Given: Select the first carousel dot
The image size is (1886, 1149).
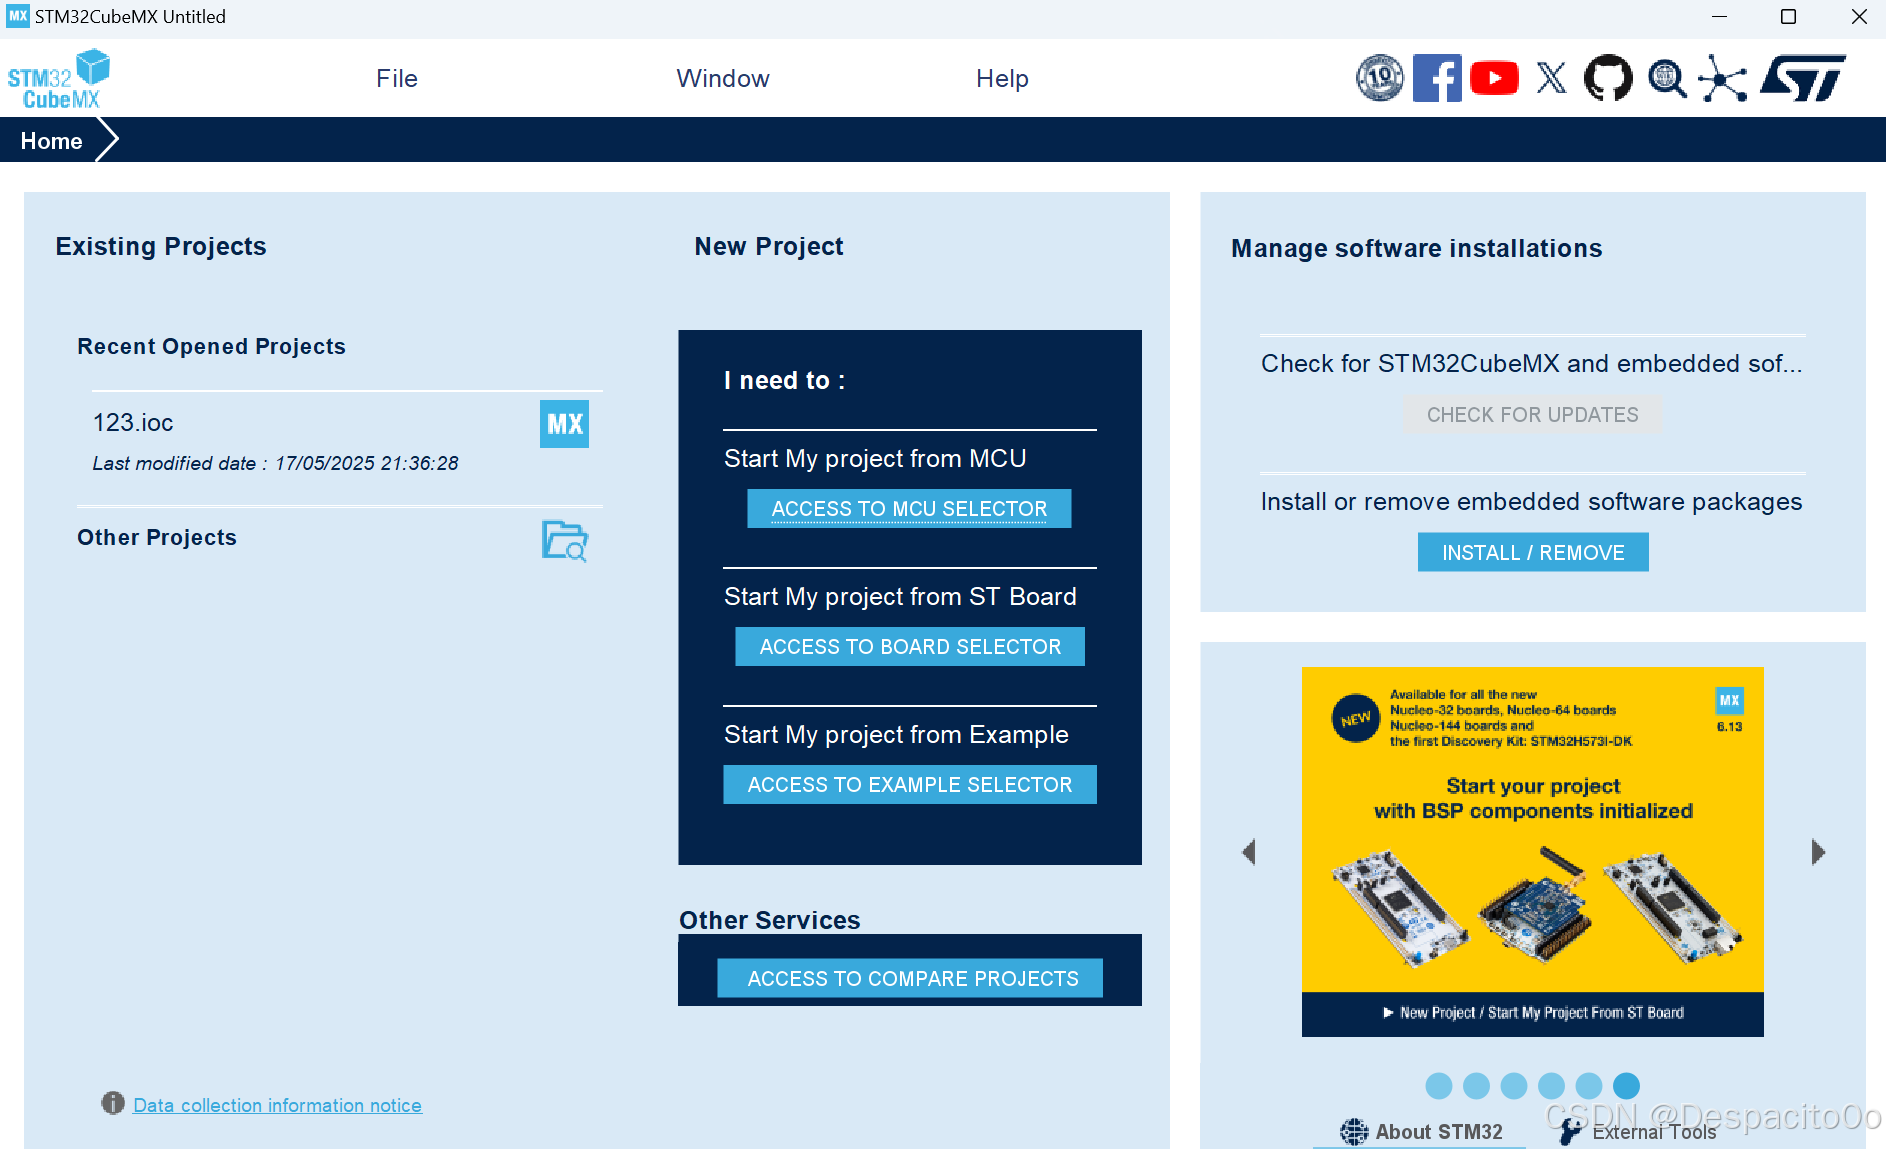Looking at the screenshot, I should pos(1439,1086).
